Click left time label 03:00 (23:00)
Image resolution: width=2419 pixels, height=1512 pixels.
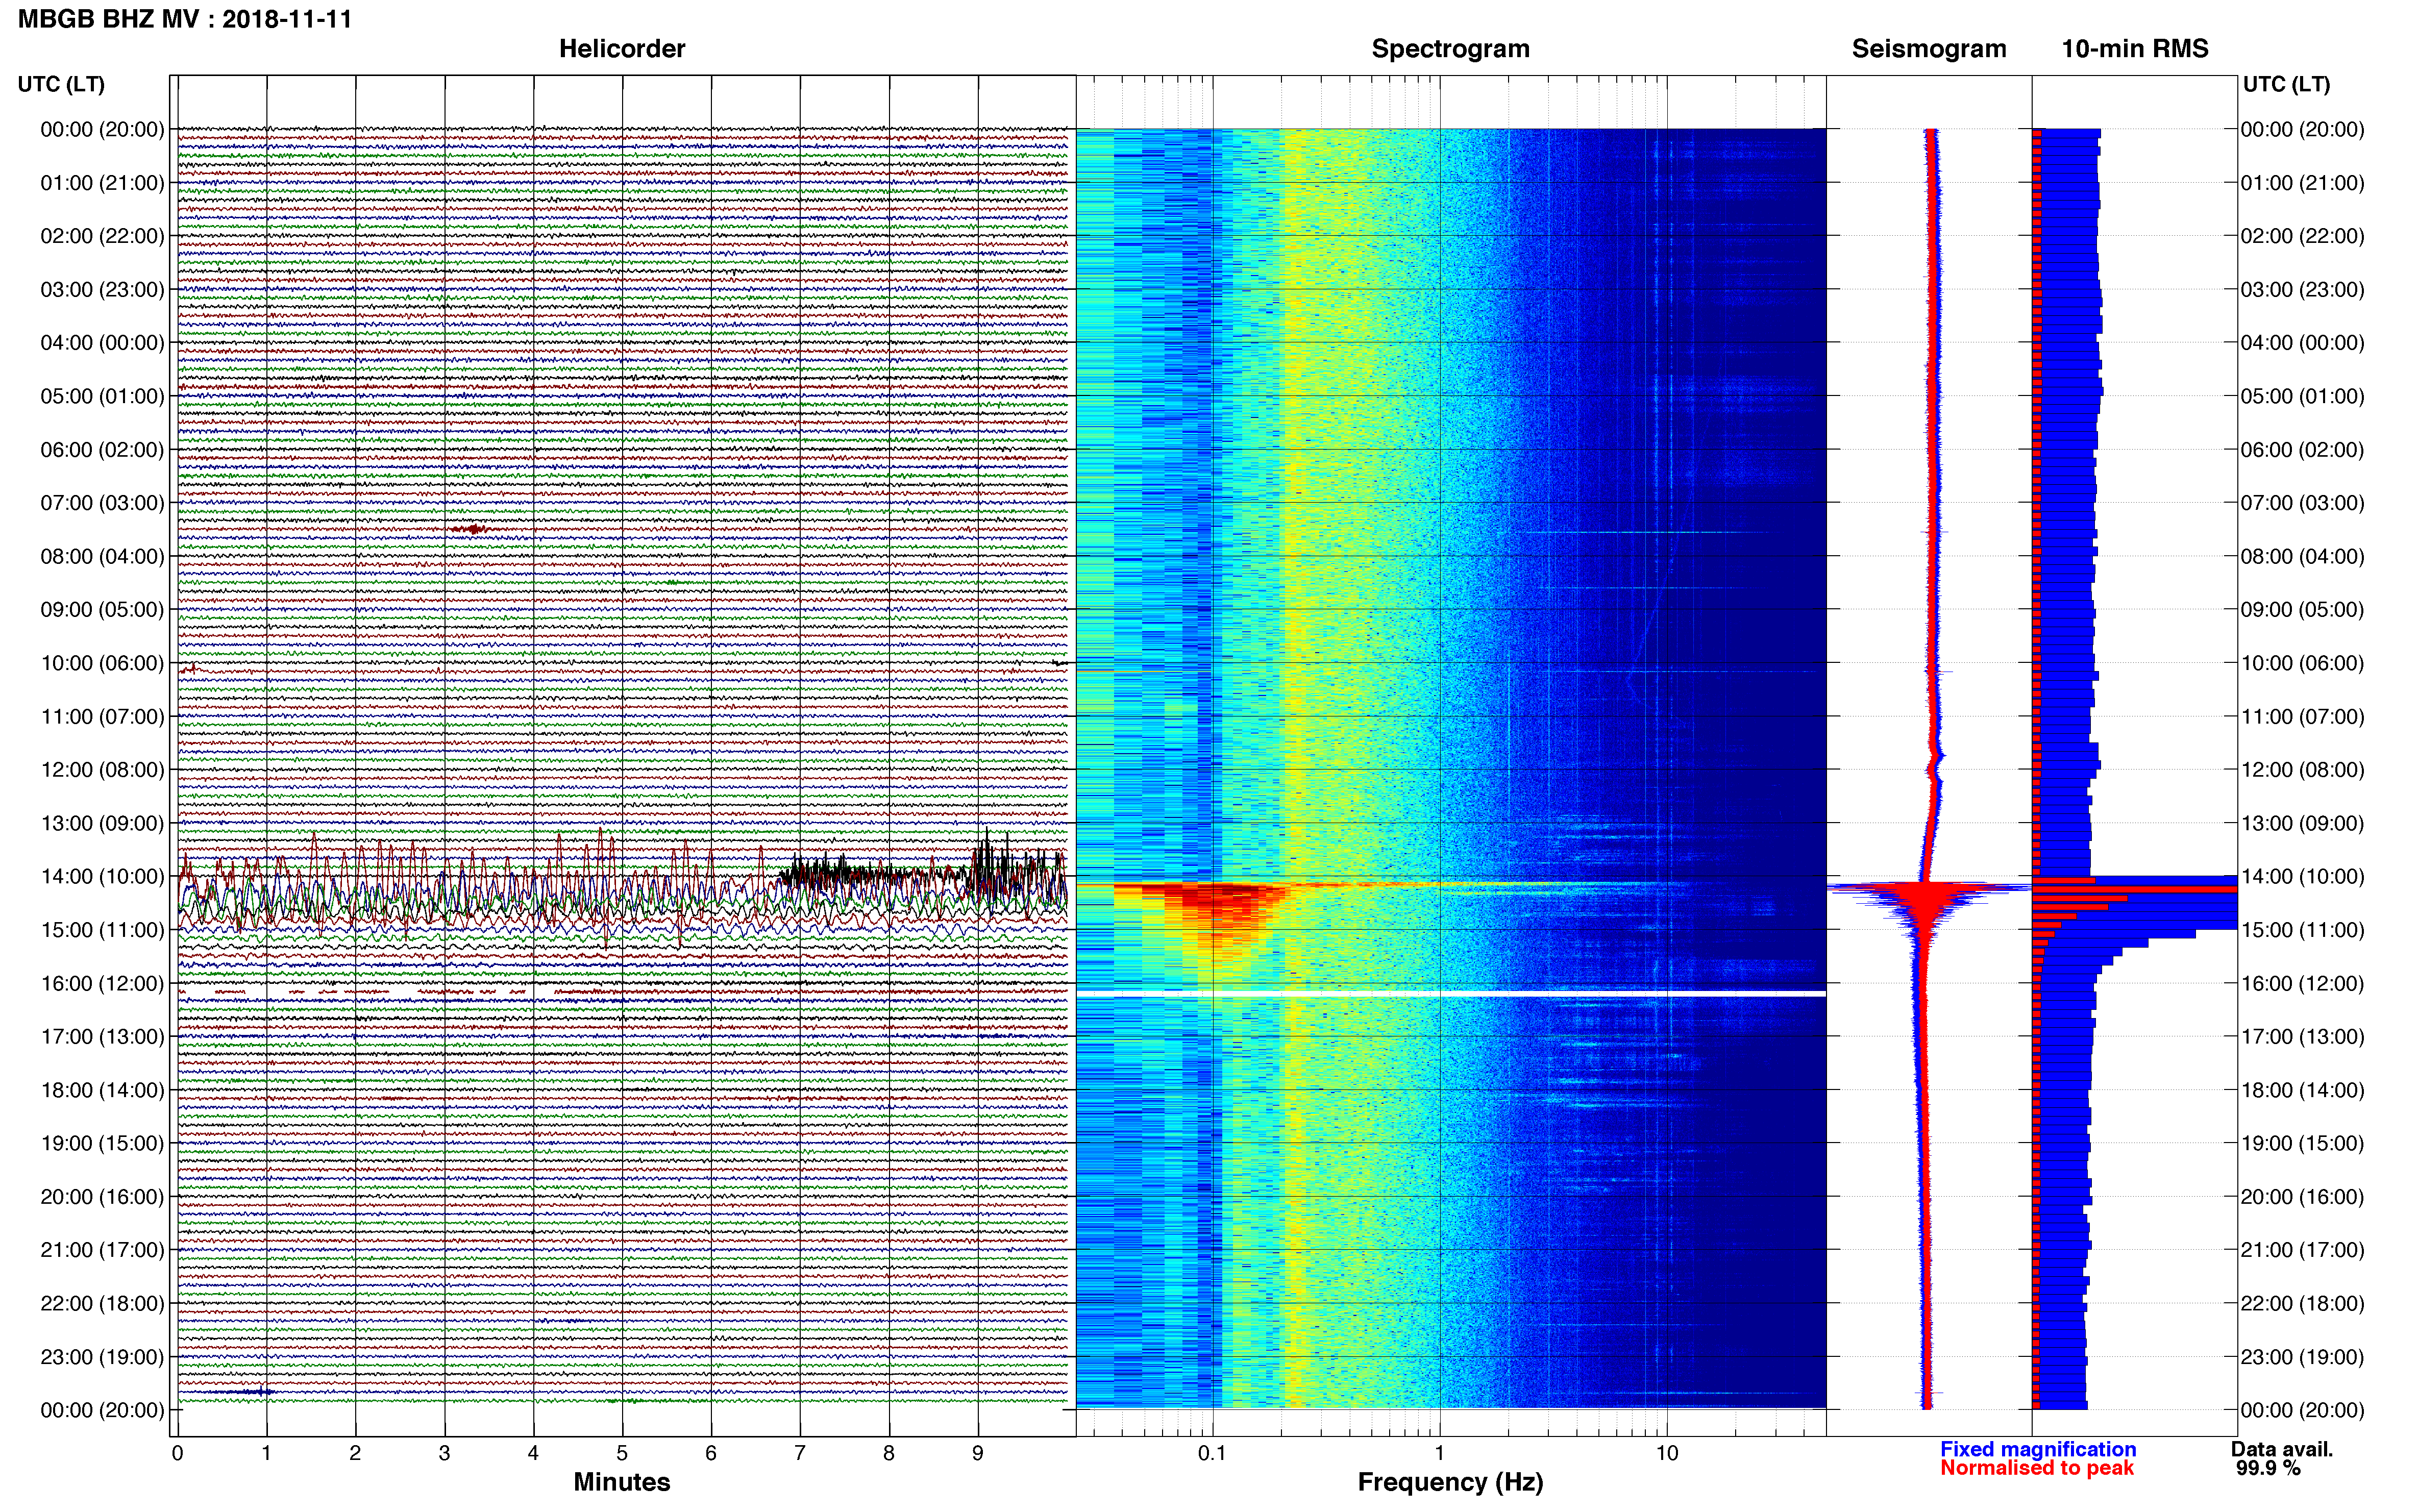click(x=102, y=290)
